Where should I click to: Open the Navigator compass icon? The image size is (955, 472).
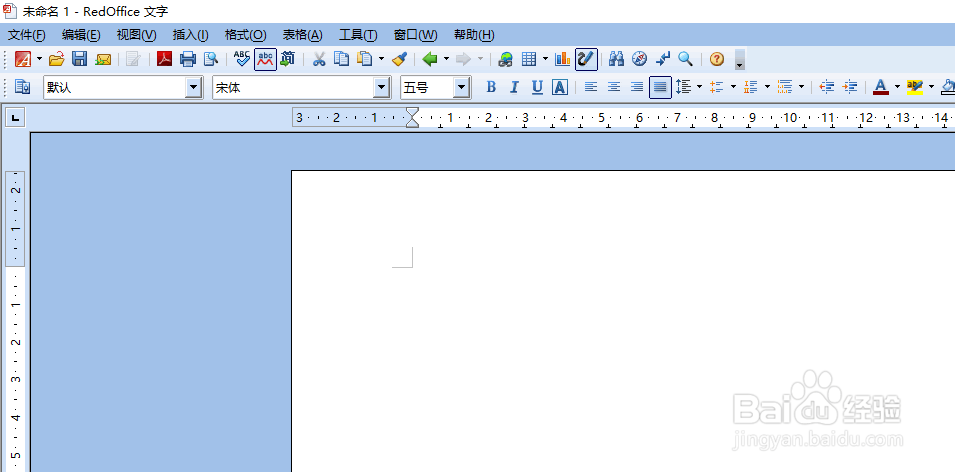pos(640,59)
